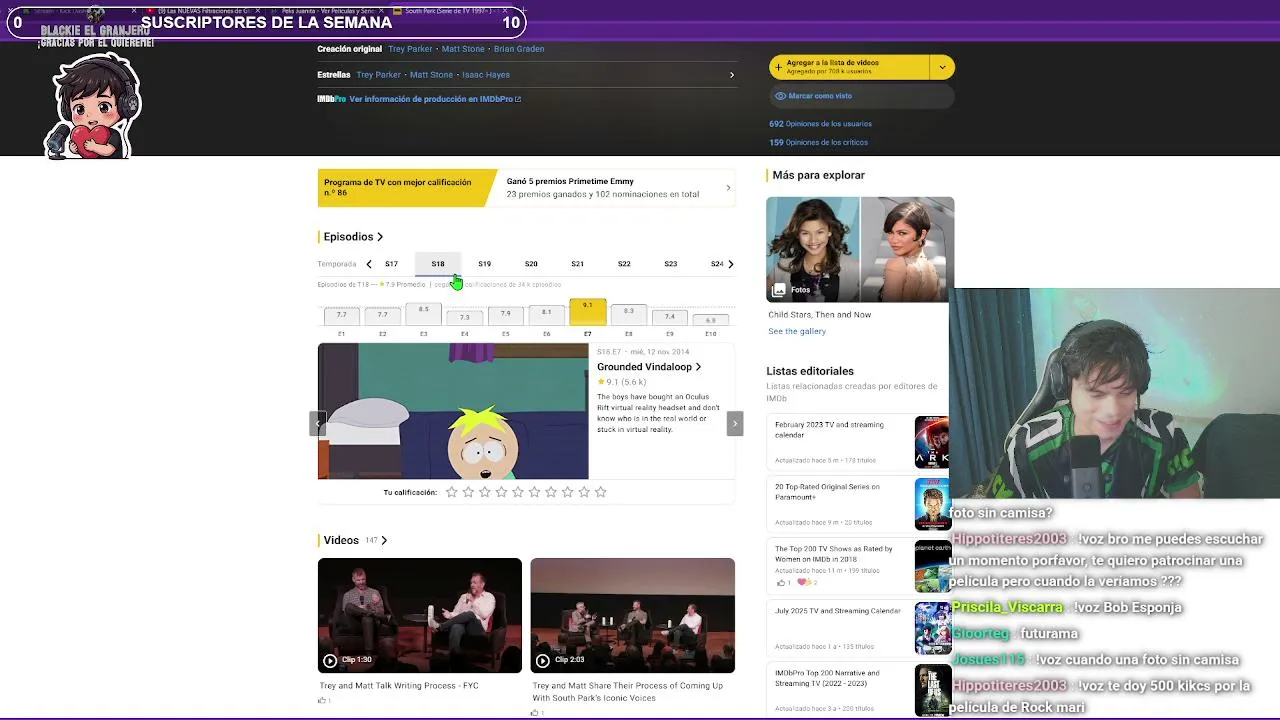1280x720 pixels.
Task: Rate the episode ten stars
Action: click(601, 492)
